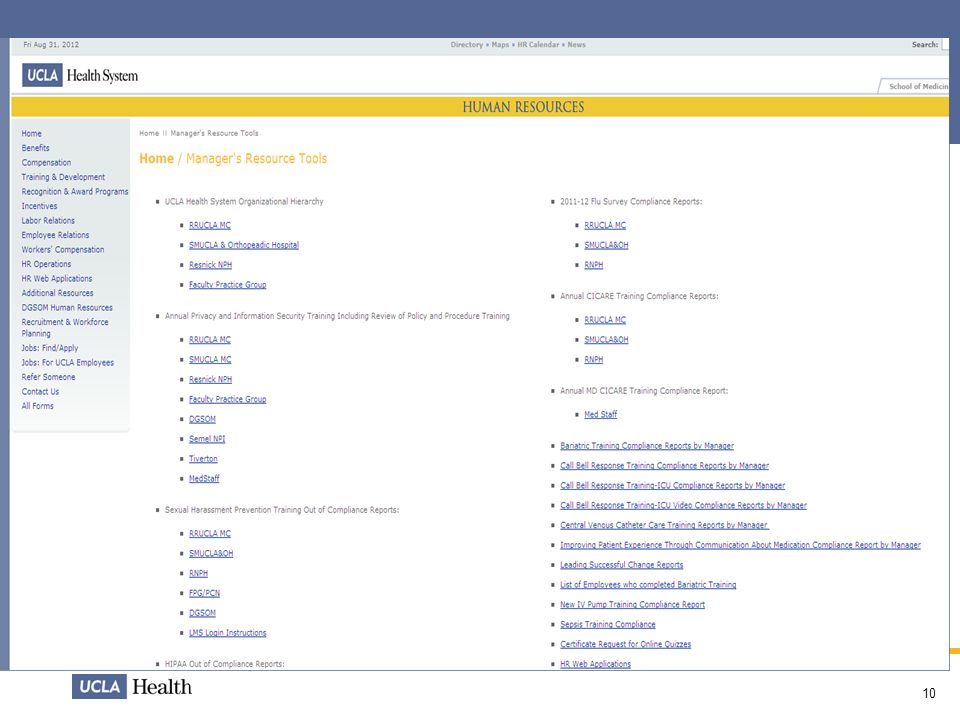Select Benefits in the sidebar menu
Screen dimensions: 960x720
tap(36, 148)
